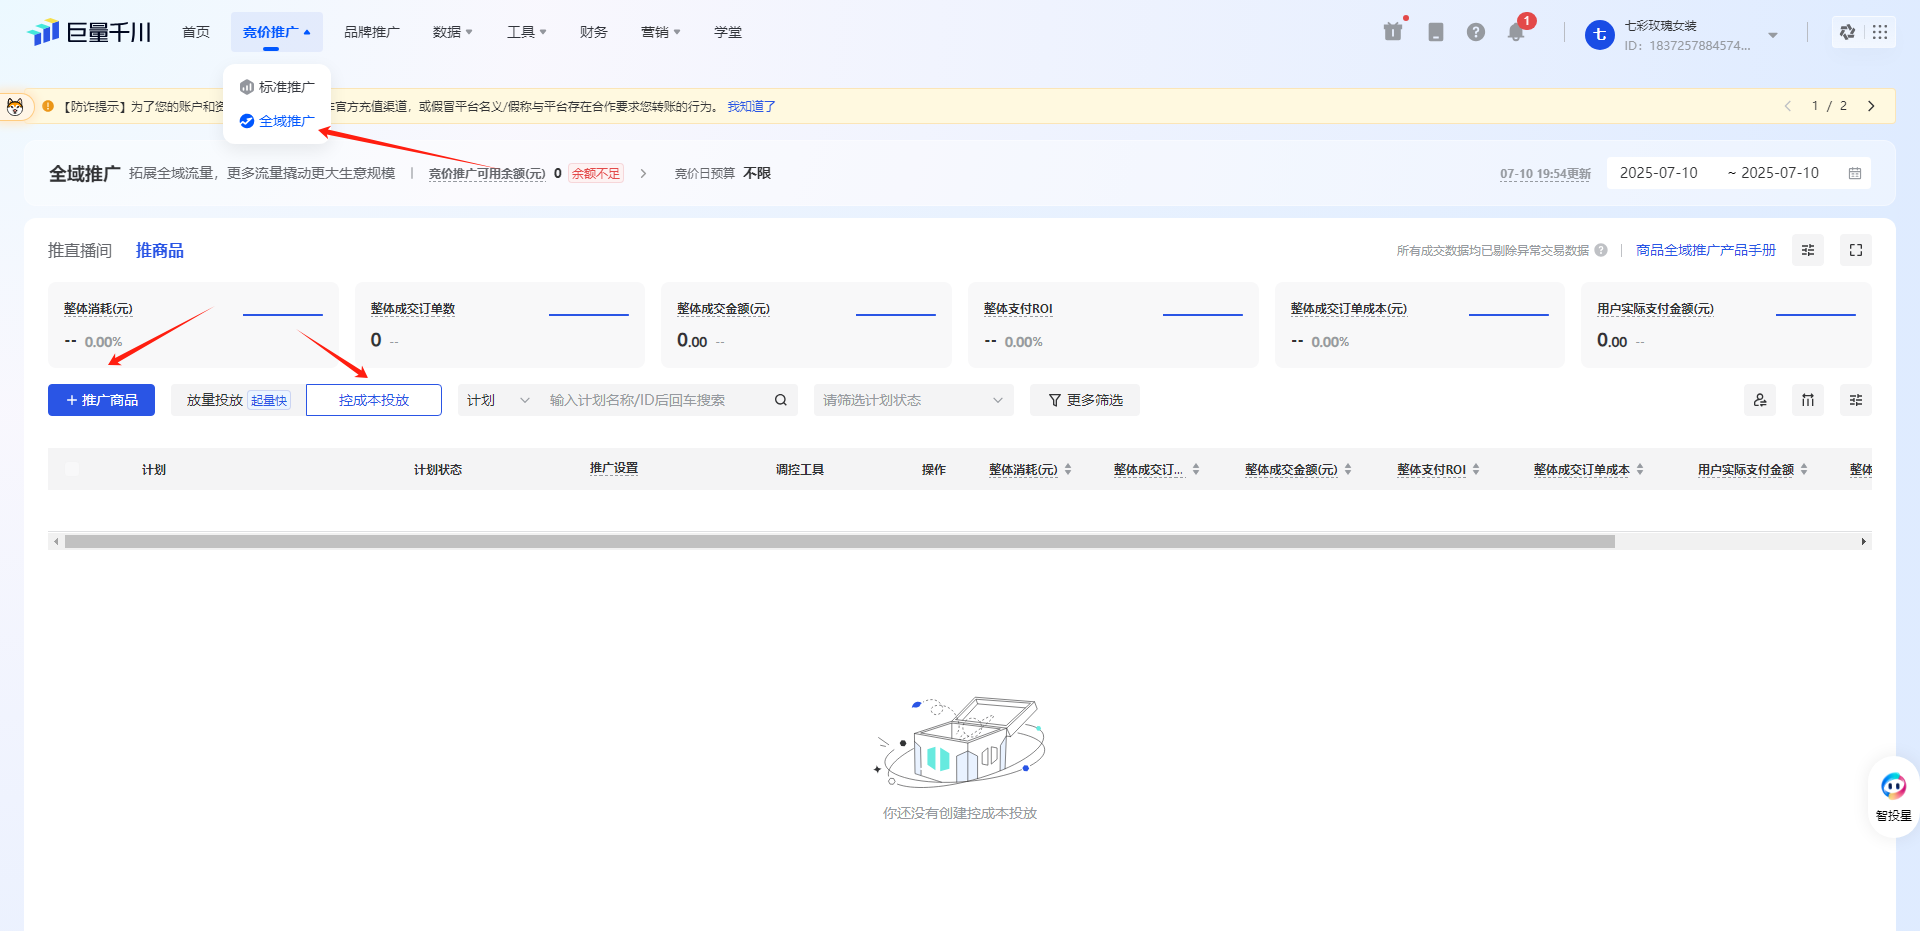Click the blue 推广商品 button

coord(101,400)
